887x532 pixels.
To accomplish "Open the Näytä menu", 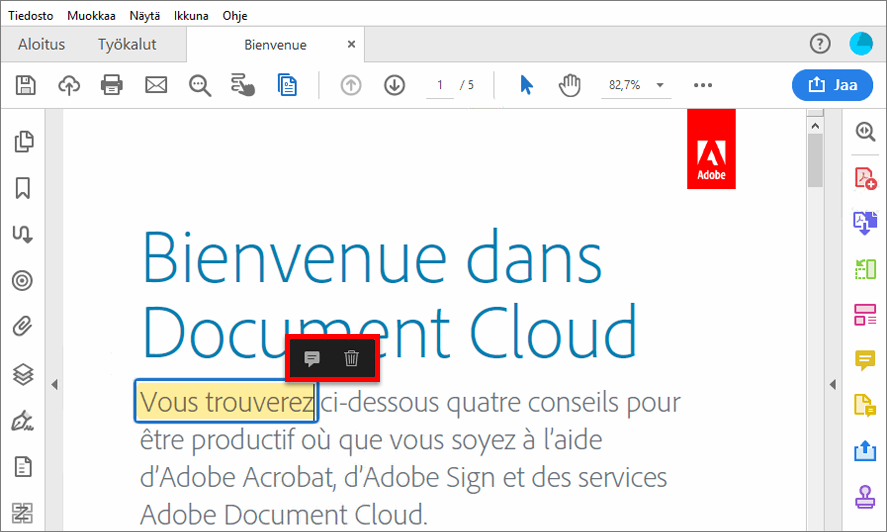I will click(x=145, y=16).
